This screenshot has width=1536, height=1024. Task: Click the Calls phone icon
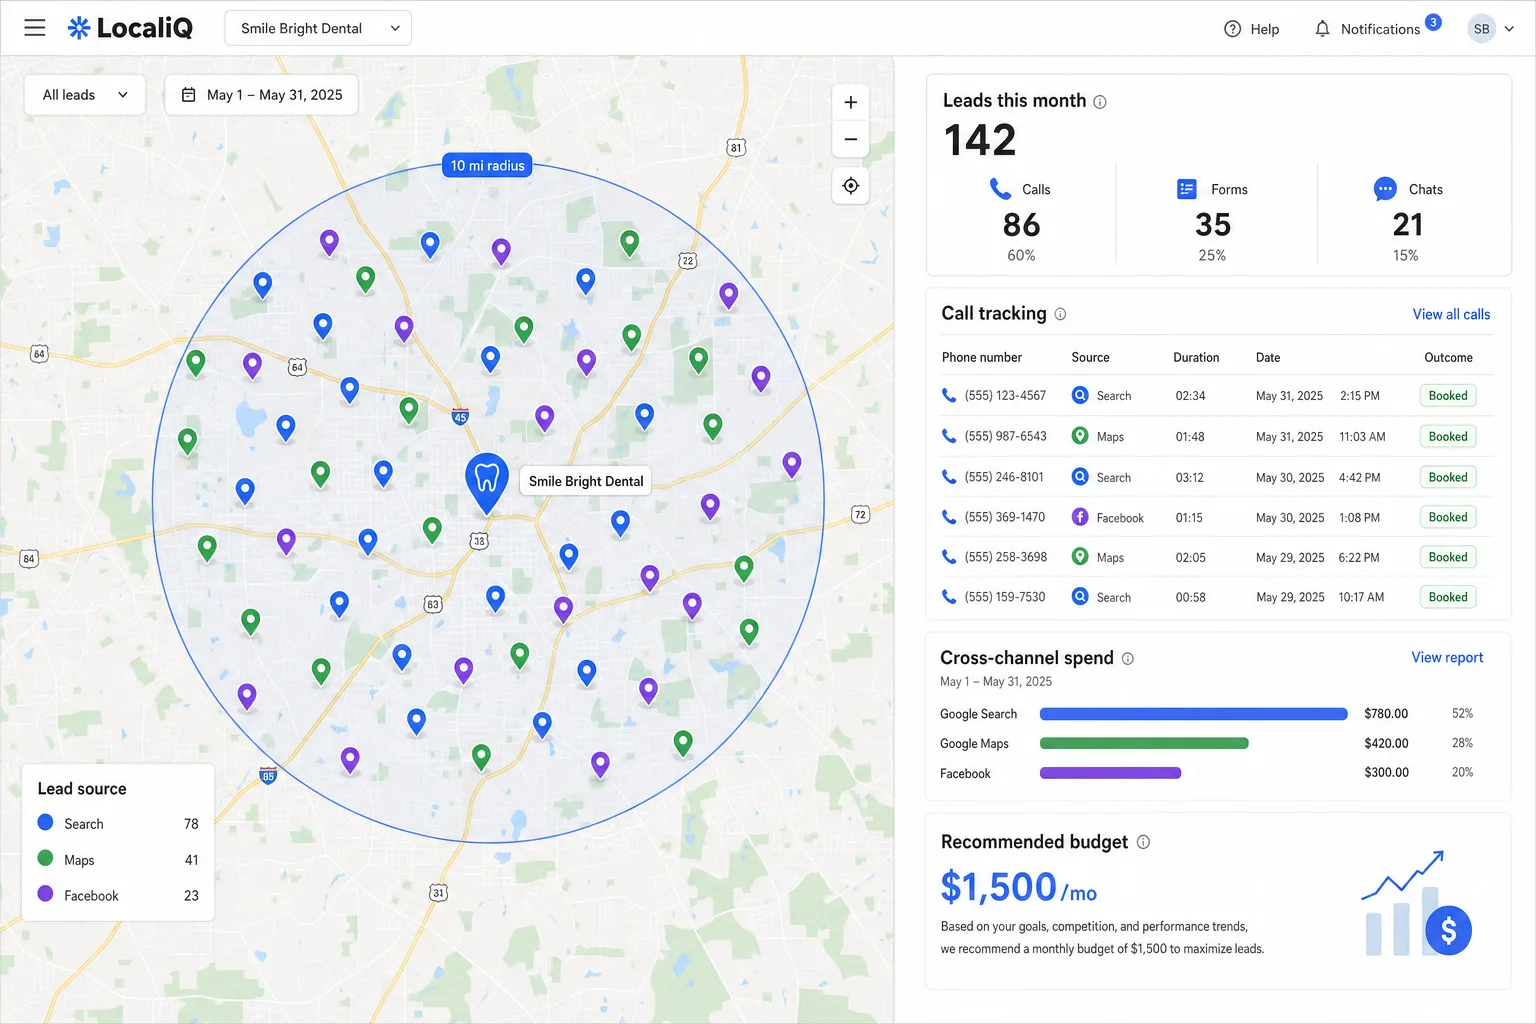tap(1000, 188)
